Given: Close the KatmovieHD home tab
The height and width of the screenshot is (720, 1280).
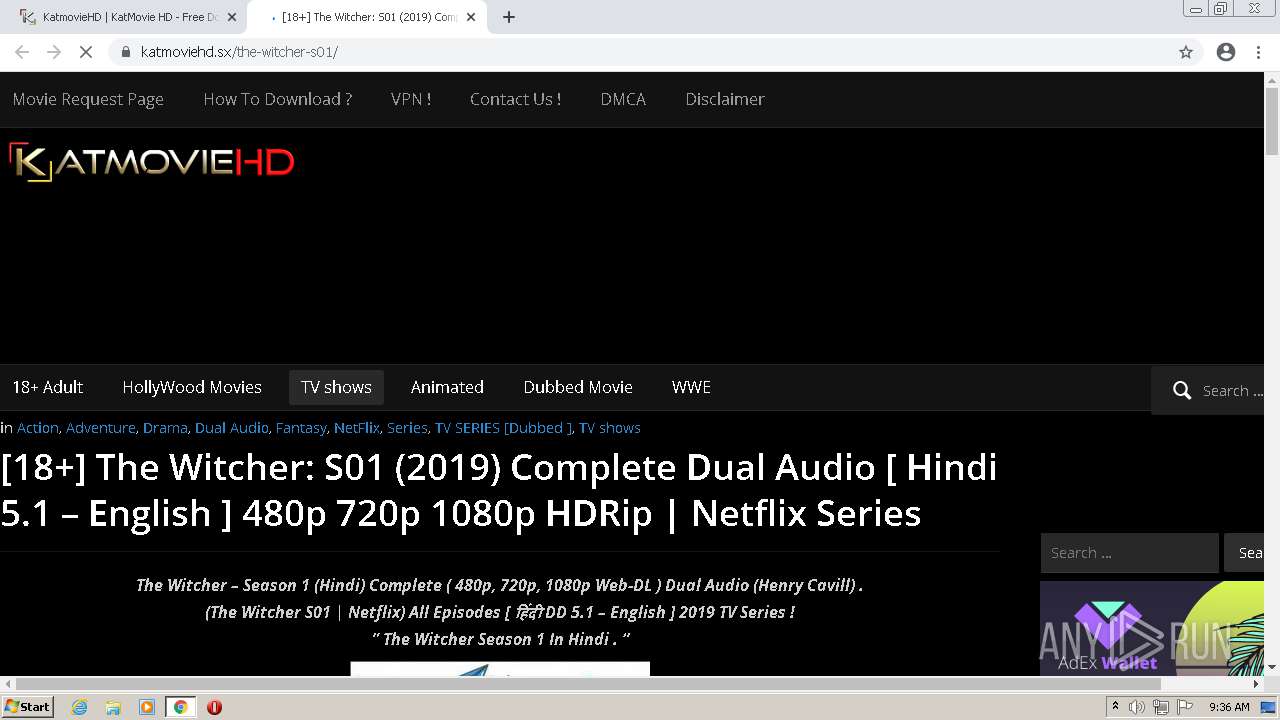Looking at the screenshot, I should click(232, 17).
